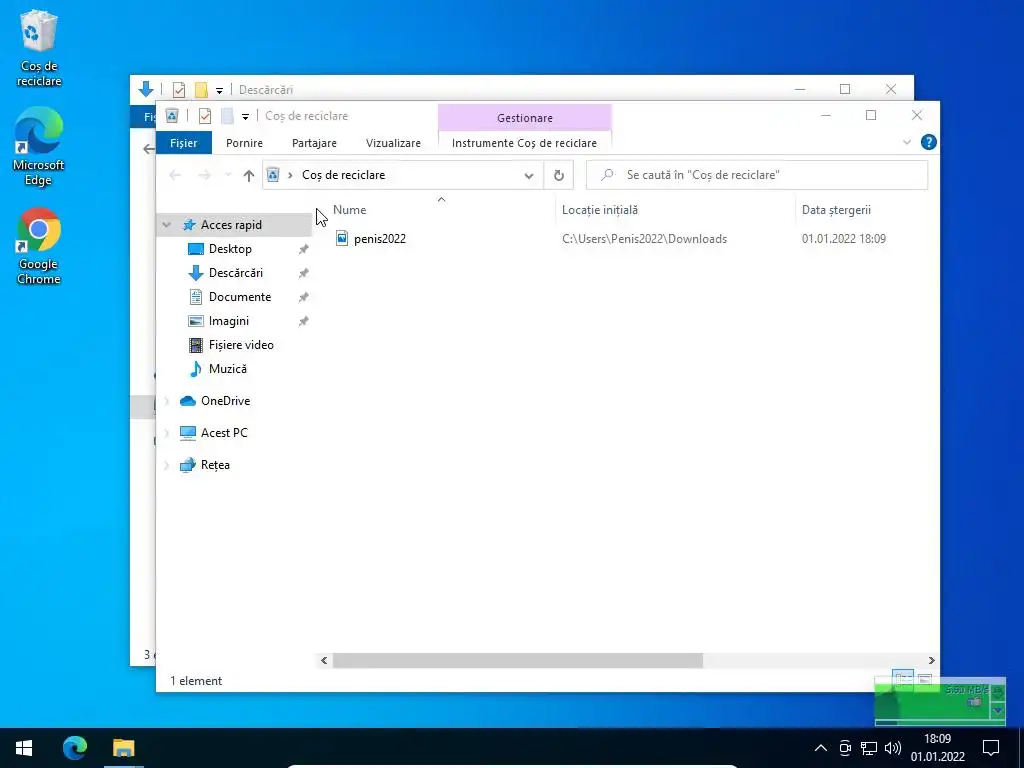
Task: Click the horizontal scrollbar thumb
Action: tap(518, 661)
